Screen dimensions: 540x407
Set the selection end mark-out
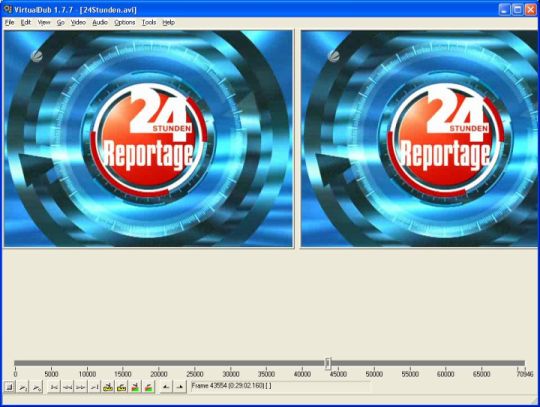(x=179, y=387)
